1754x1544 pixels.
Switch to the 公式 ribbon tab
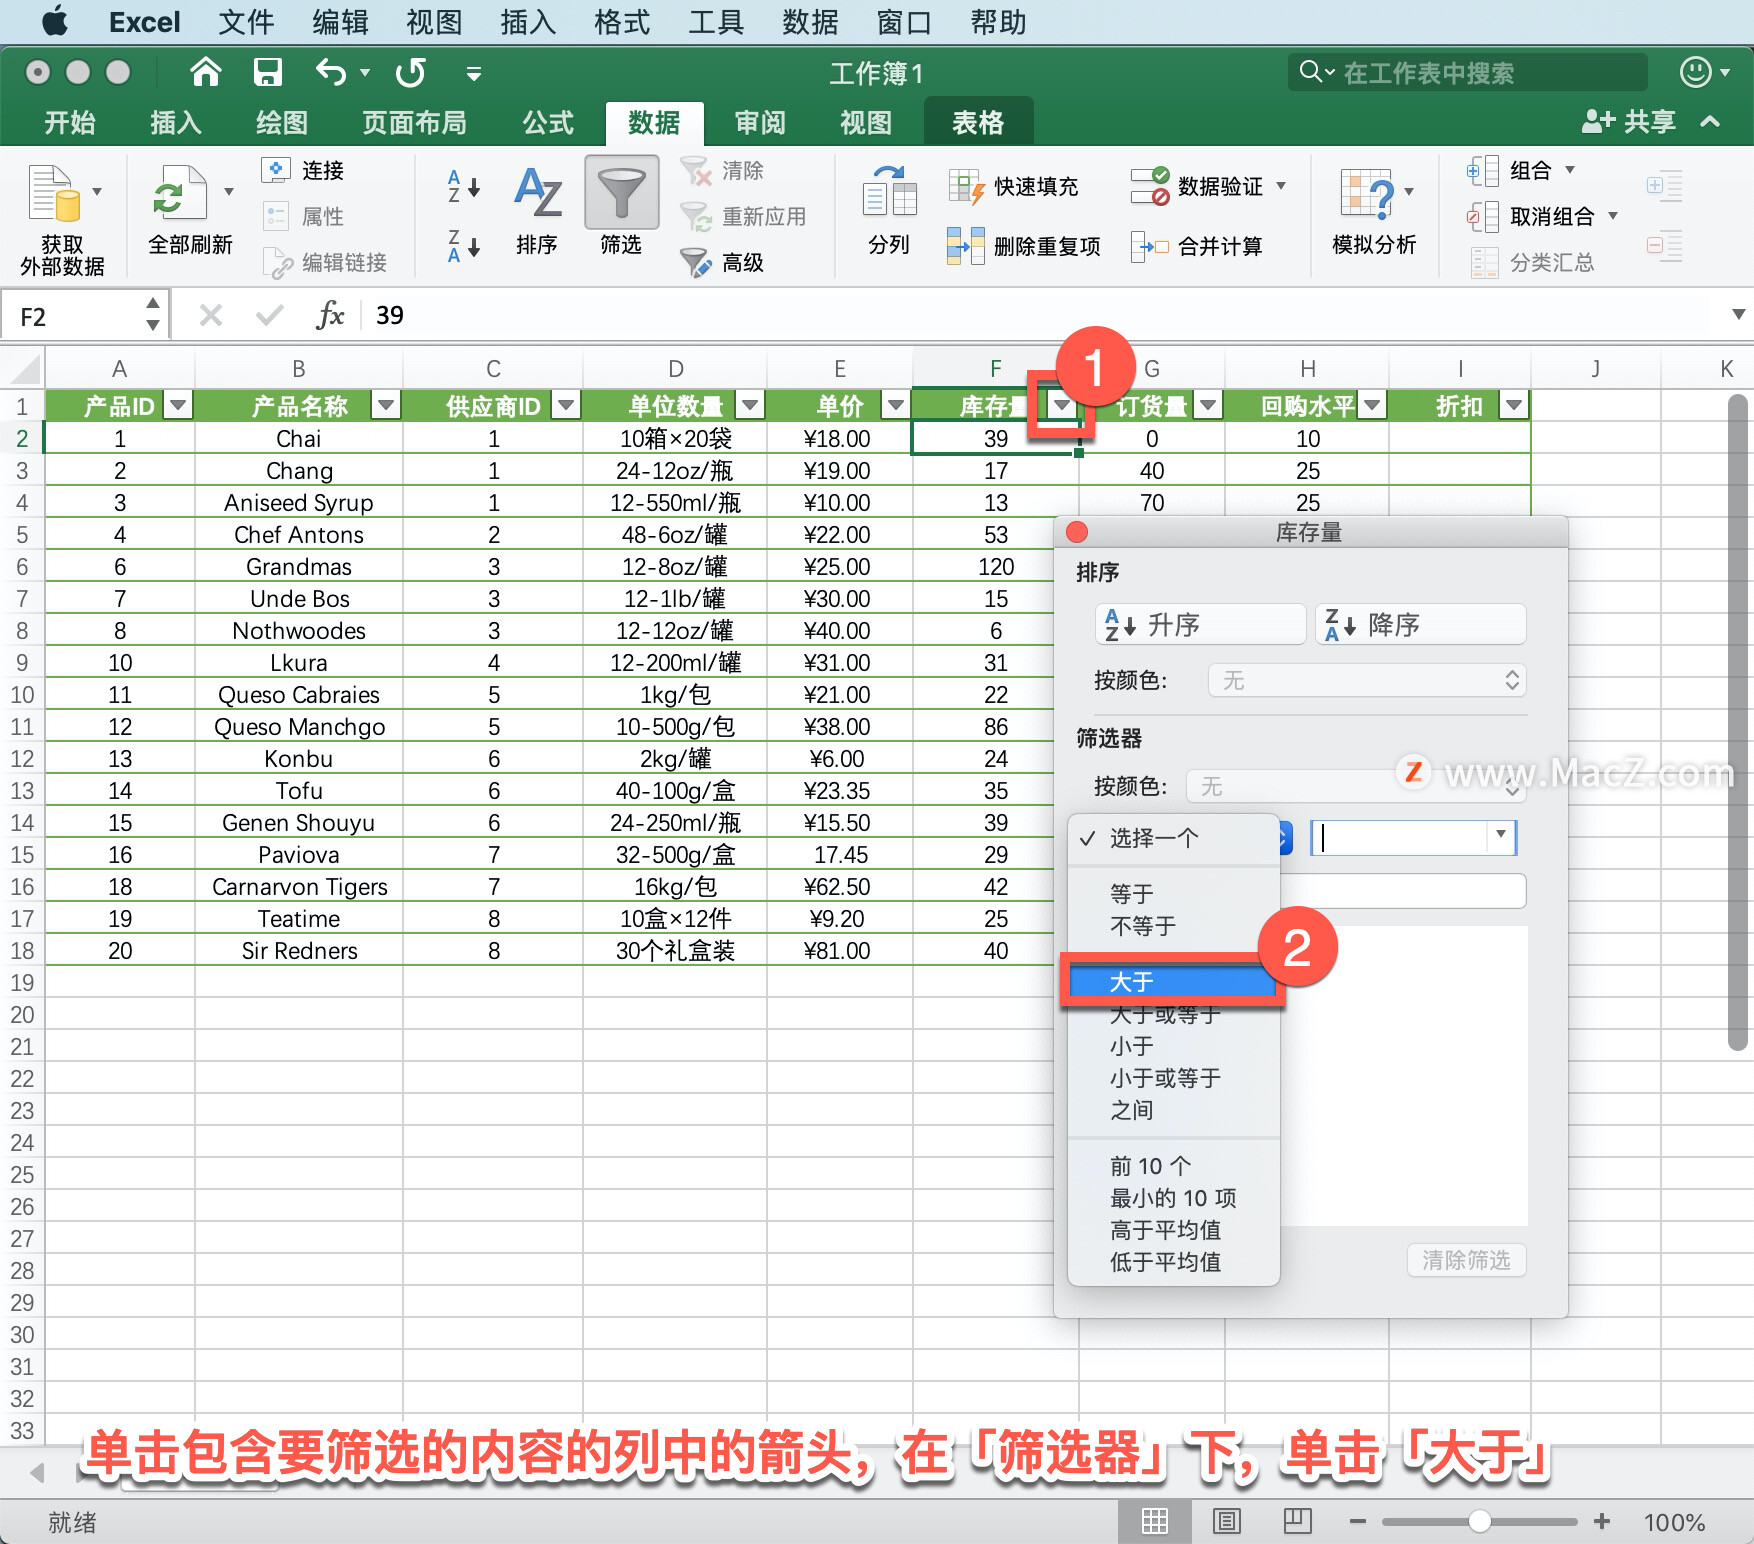click(548, 122)
